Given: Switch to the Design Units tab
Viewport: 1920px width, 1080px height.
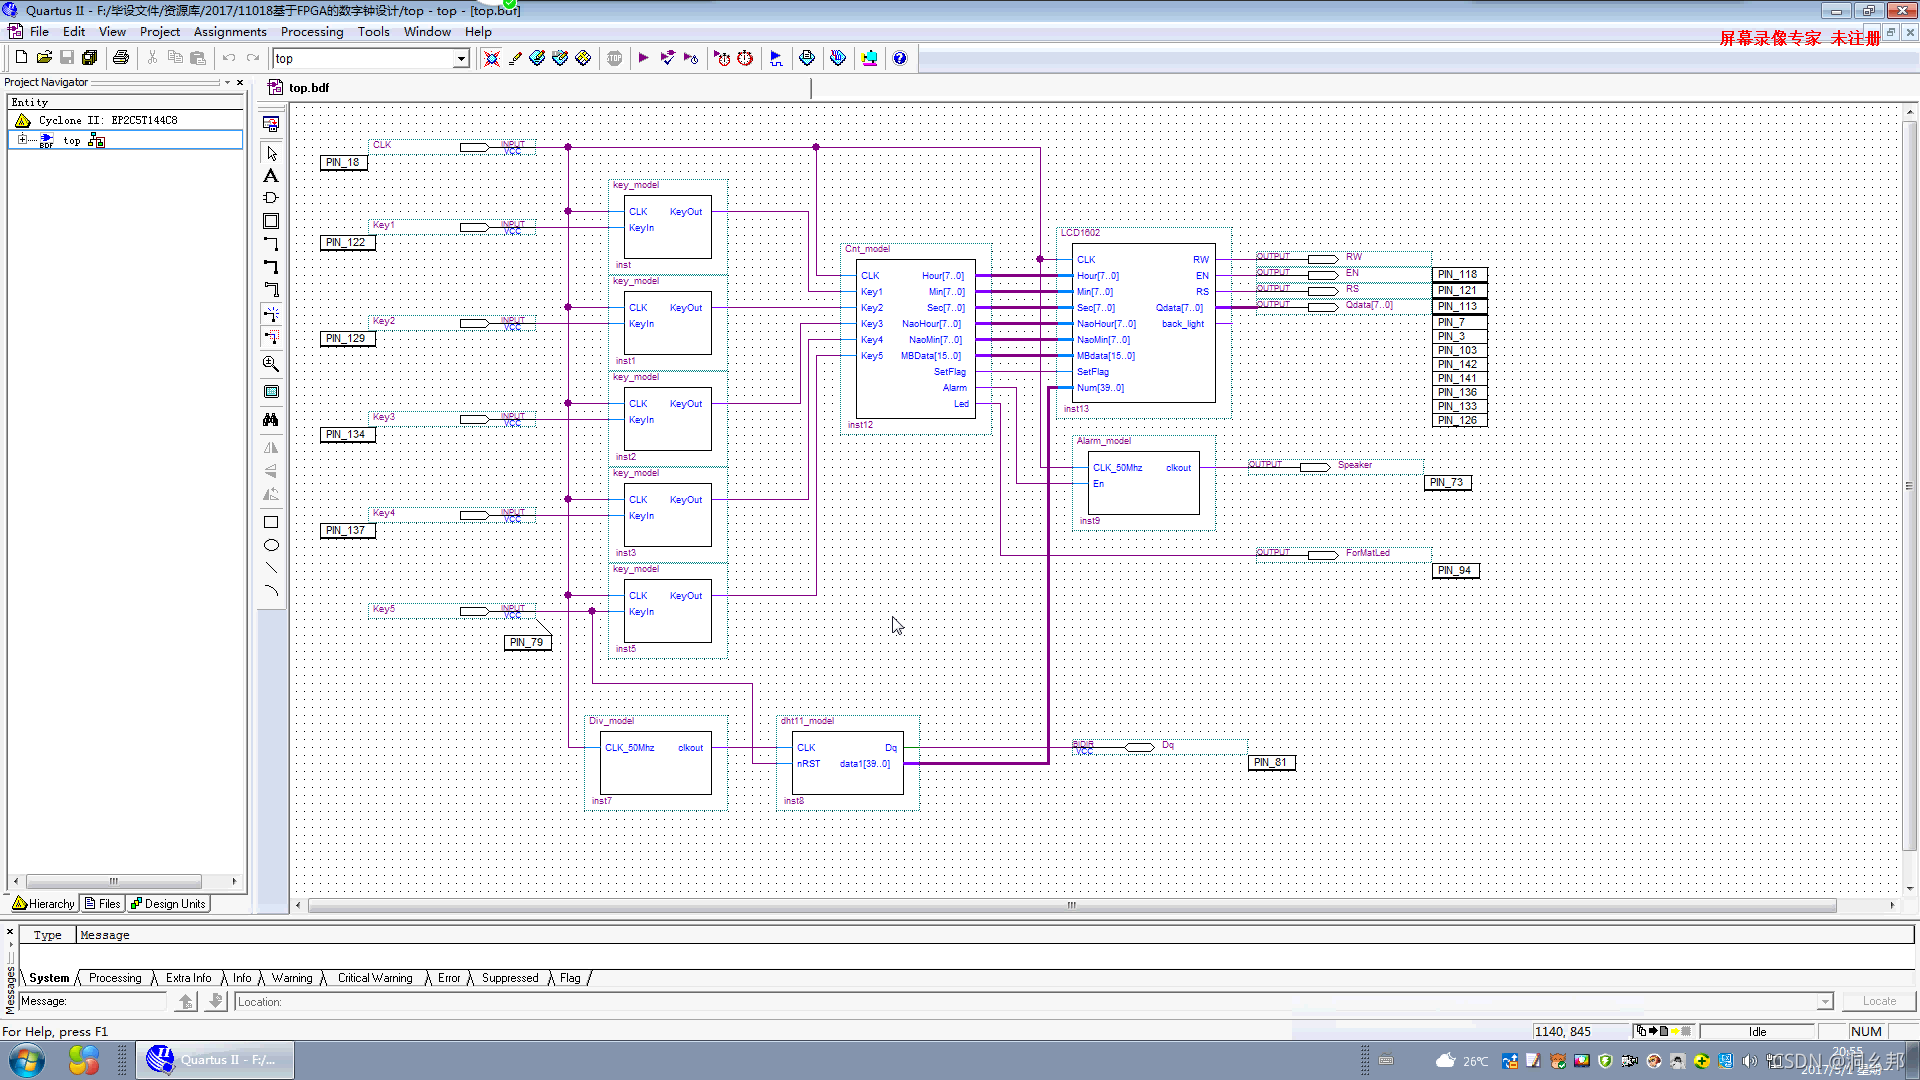Looking at the screenshot, I should [168, 904].
